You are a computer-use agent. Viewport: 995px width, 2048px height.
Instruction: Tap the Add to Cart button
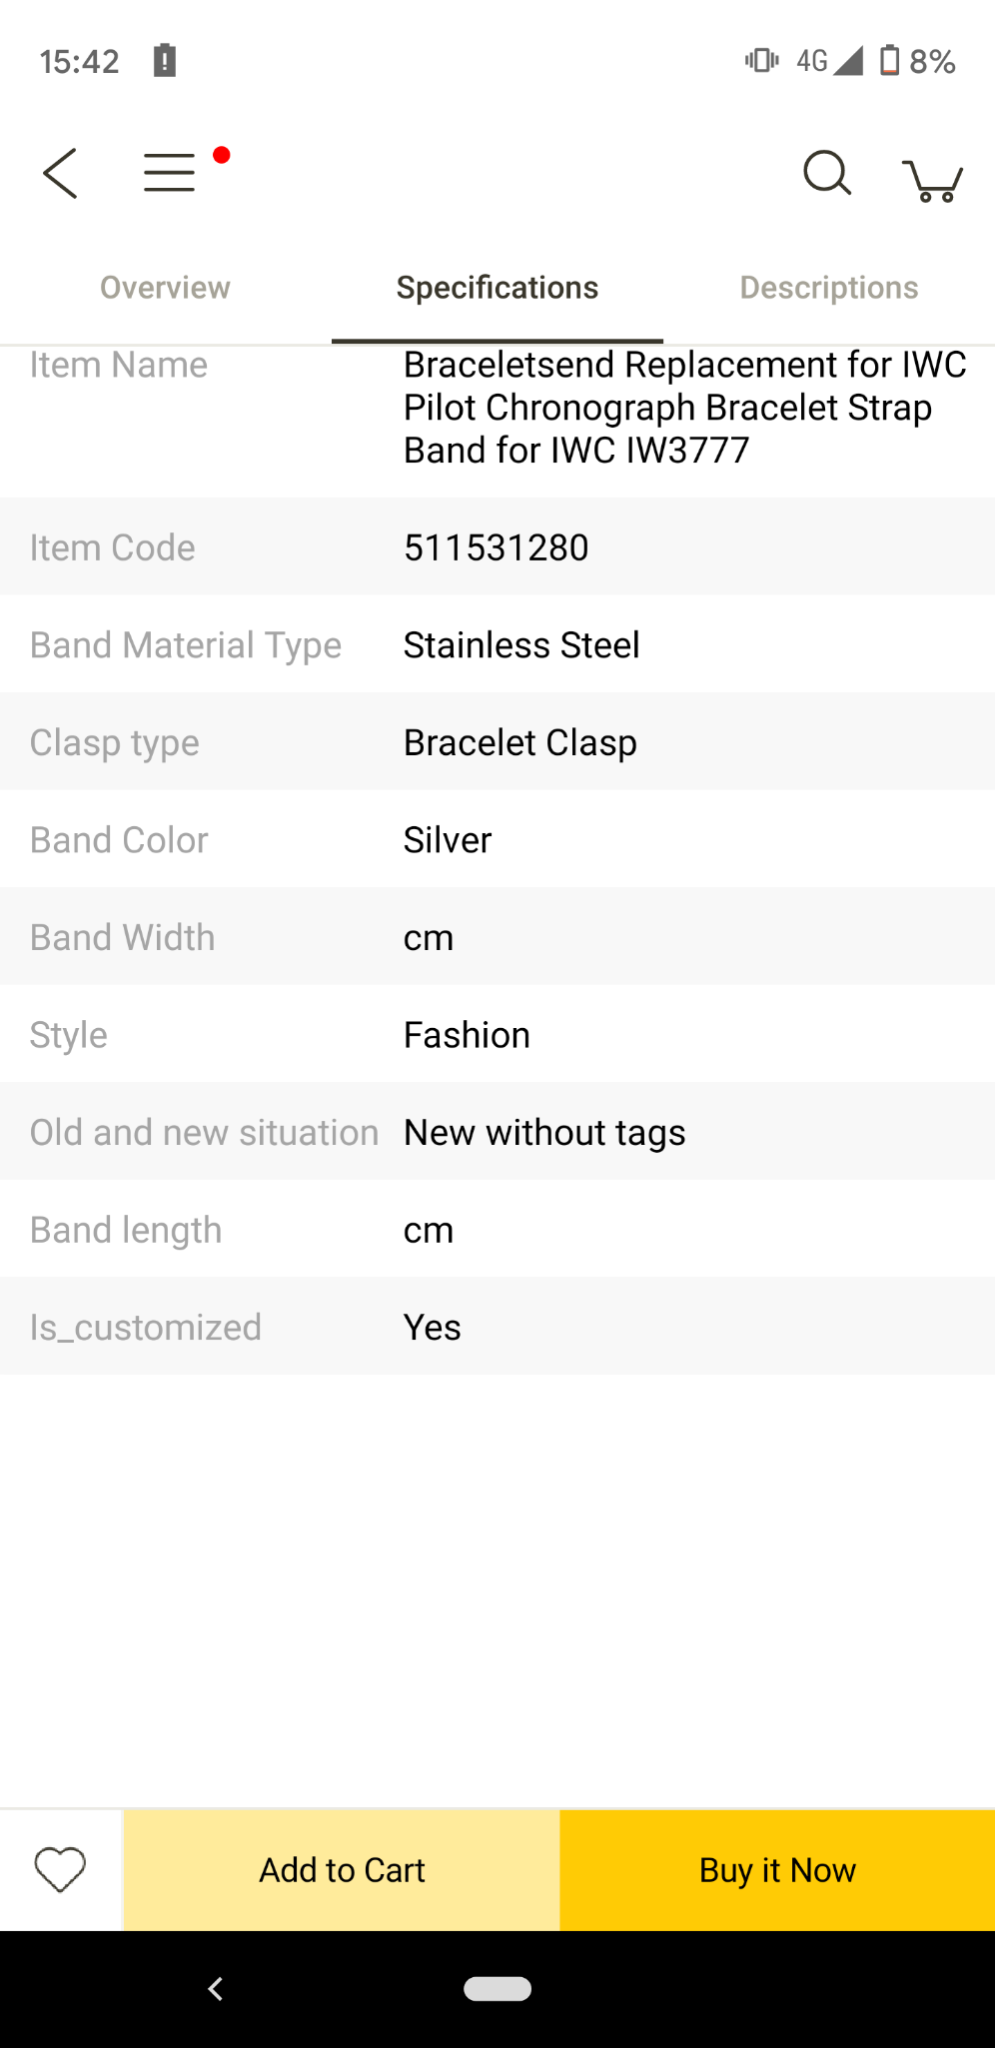[342, 1870]
